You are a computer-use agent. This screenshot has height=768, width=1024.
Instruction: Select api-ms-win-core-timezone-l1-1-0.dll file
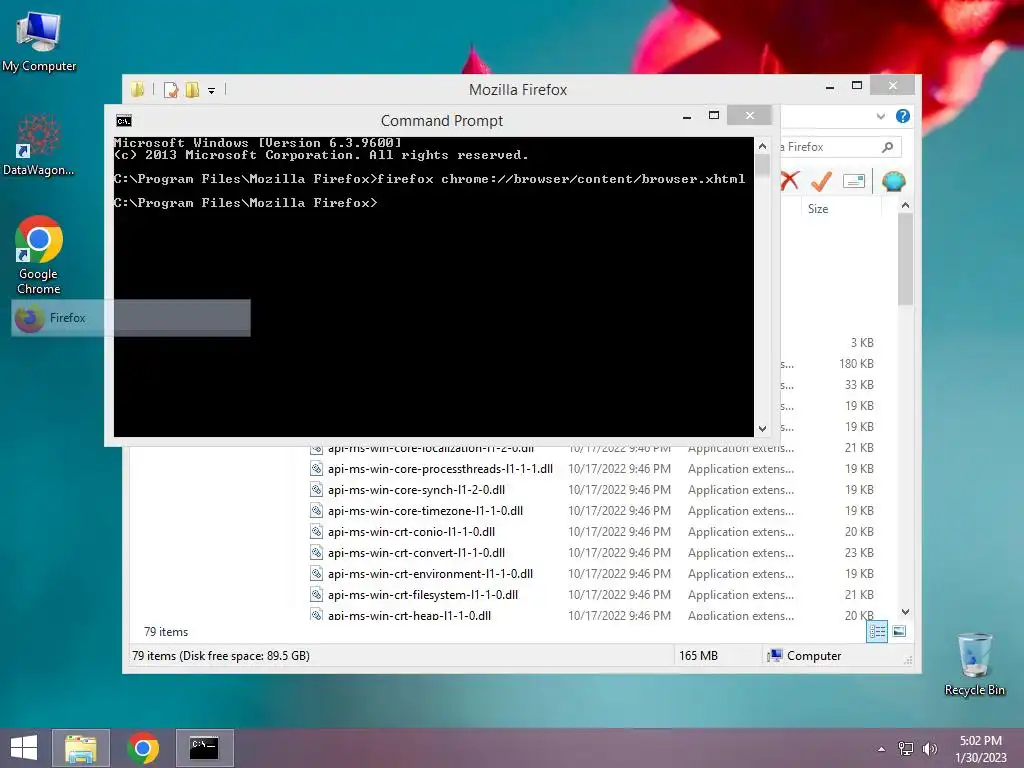(x=425, y=511)
